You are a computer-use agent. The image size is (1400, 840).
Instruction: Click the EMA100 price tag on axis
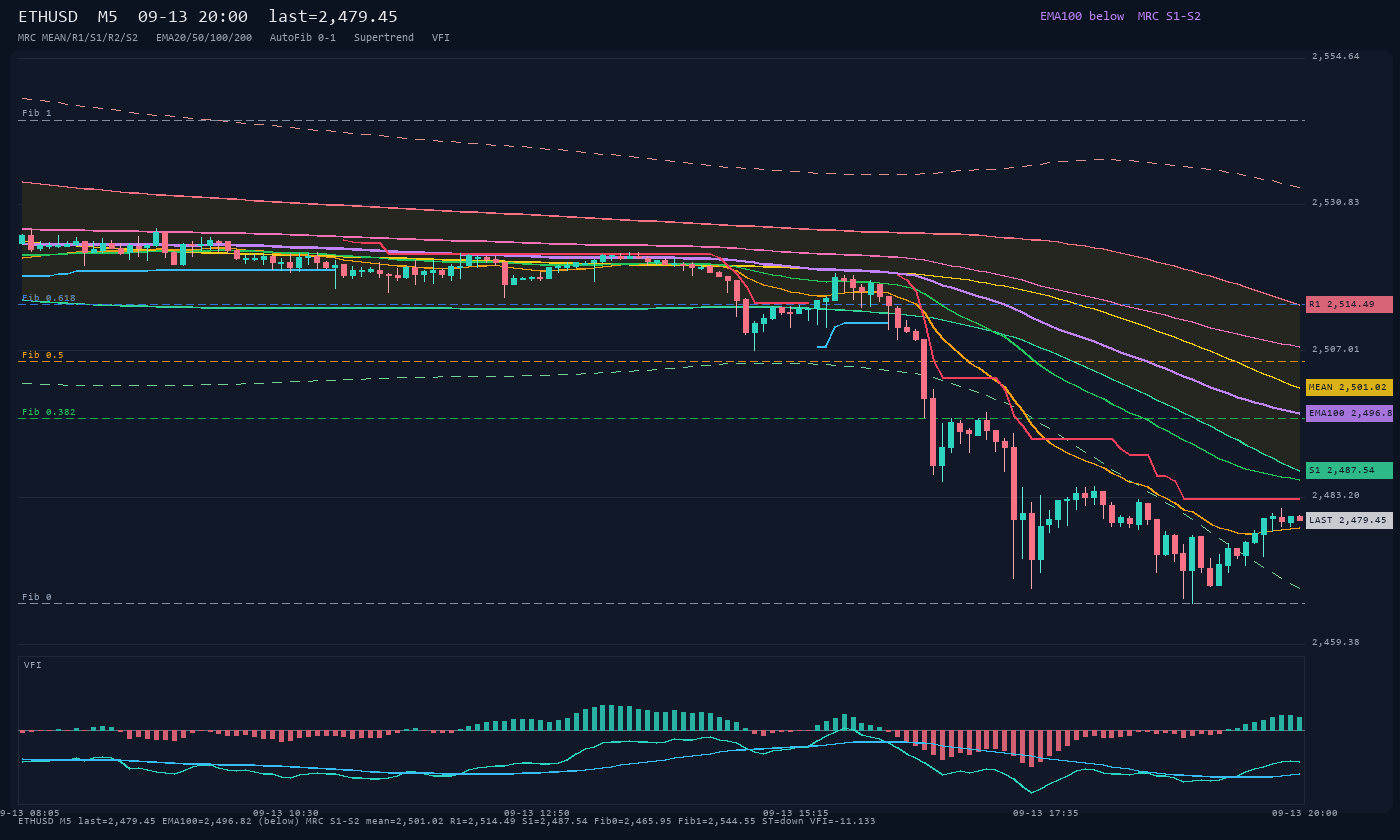[x=1349, y=413]
